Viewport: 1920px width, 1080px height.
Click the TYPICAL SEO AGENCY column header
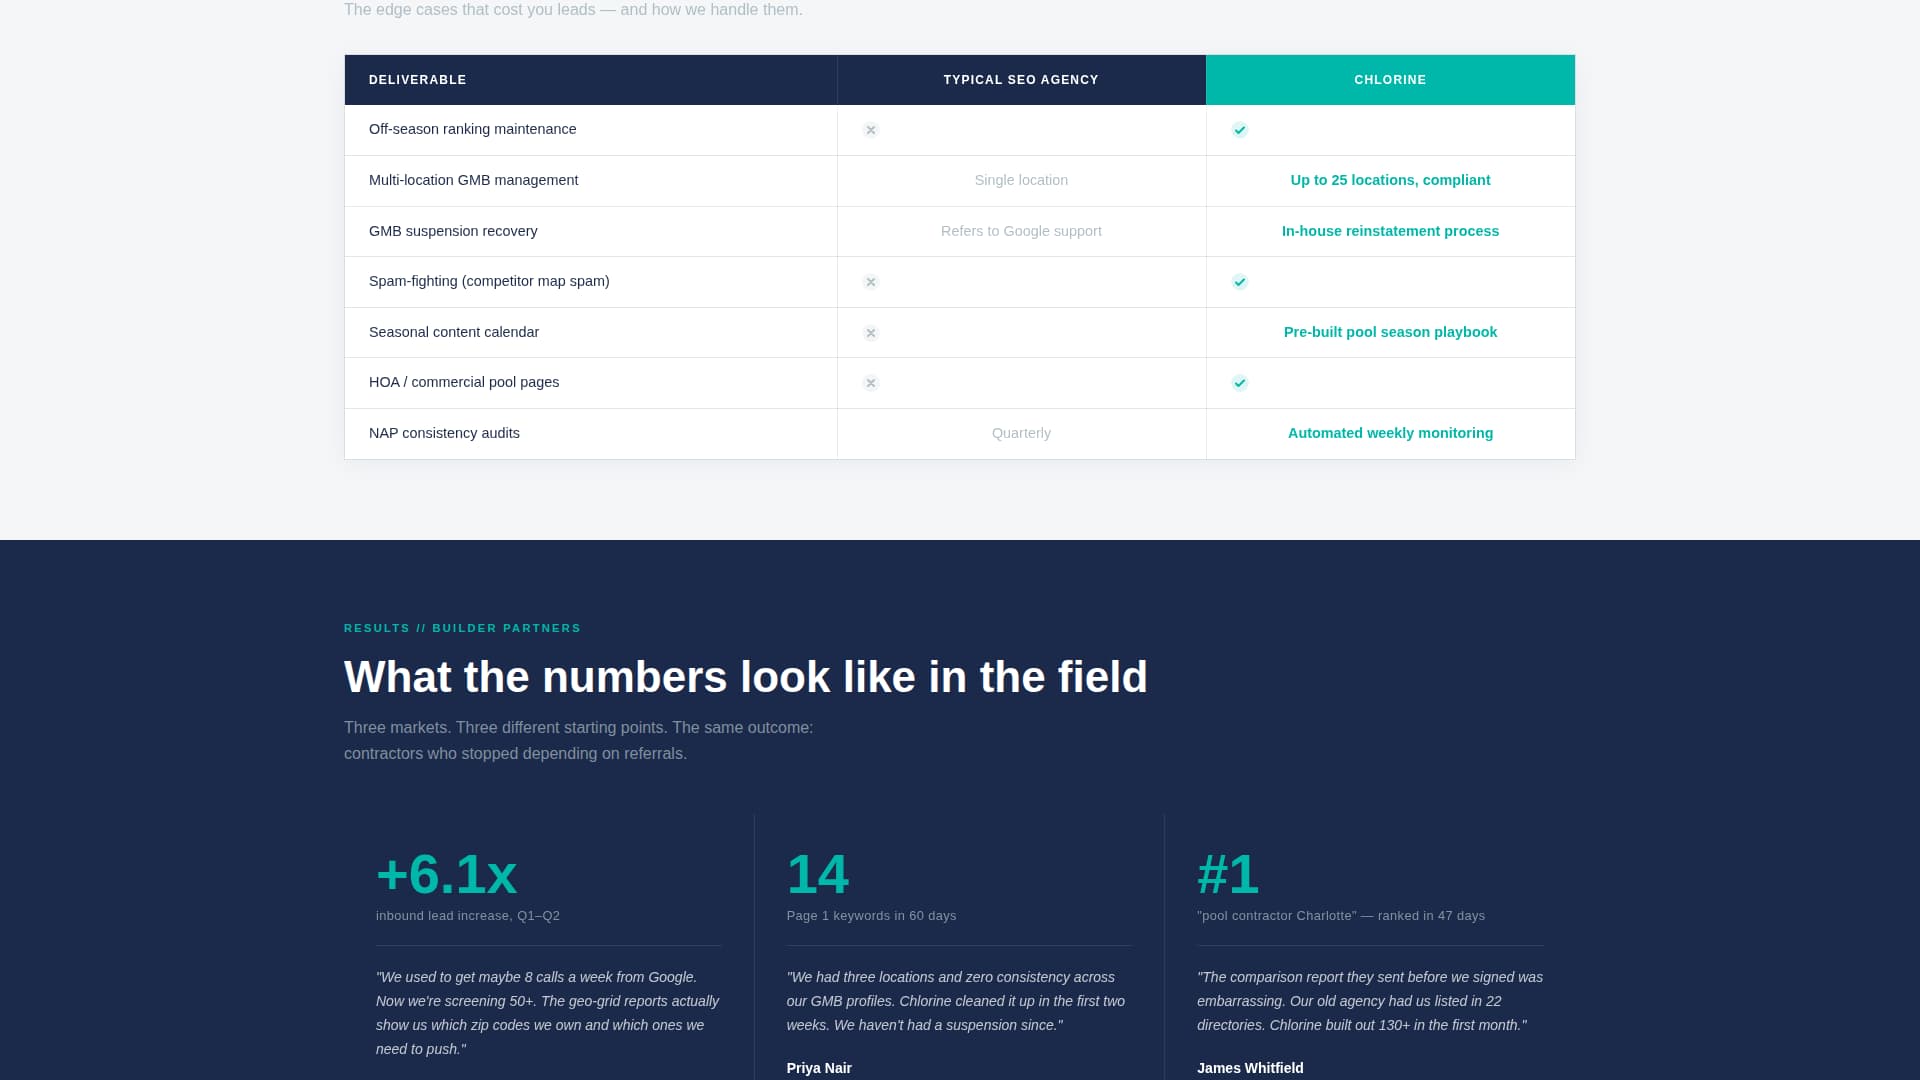pyautogui.click(x=1021, y=80)
